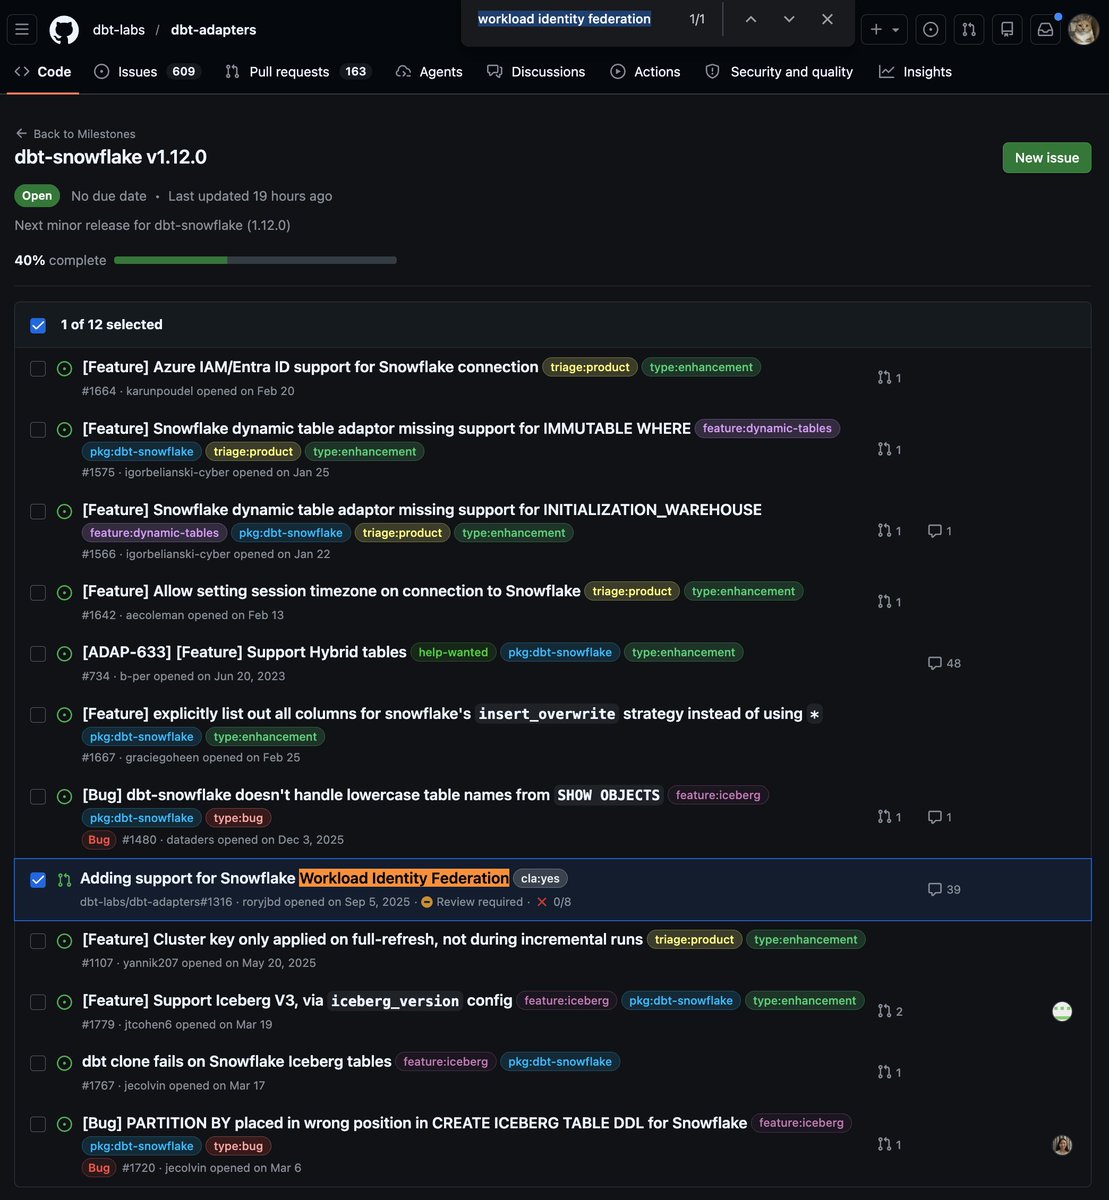
Task: Open dbt clone fails on Iceberg issue
Action: click(237, 1061)
